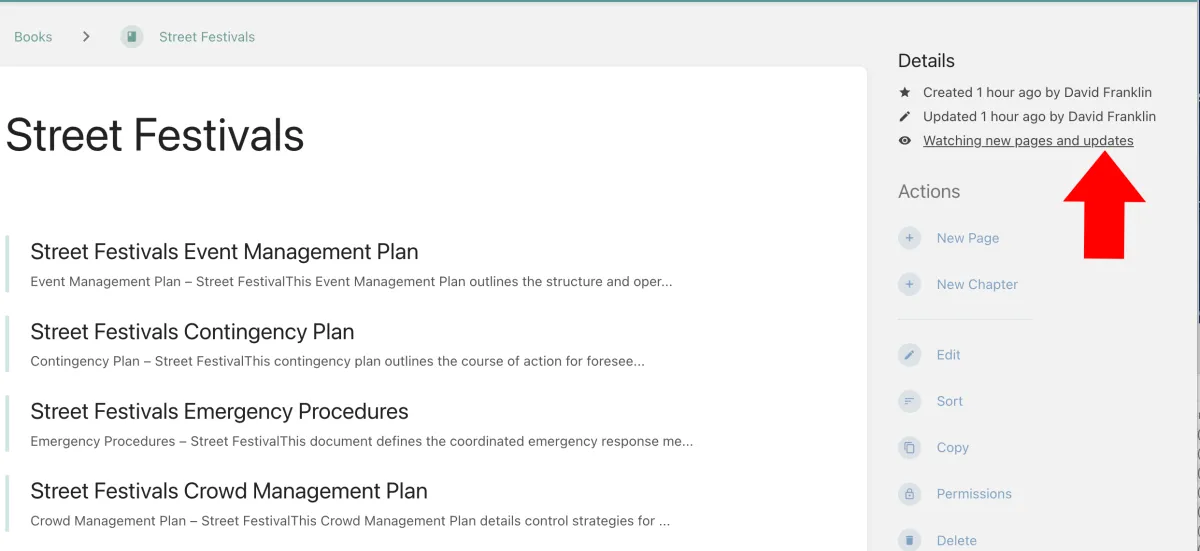The width and height of the screenshot is (1200, 551).
Task: Select the New Chapter action
Action: point(977,284)
